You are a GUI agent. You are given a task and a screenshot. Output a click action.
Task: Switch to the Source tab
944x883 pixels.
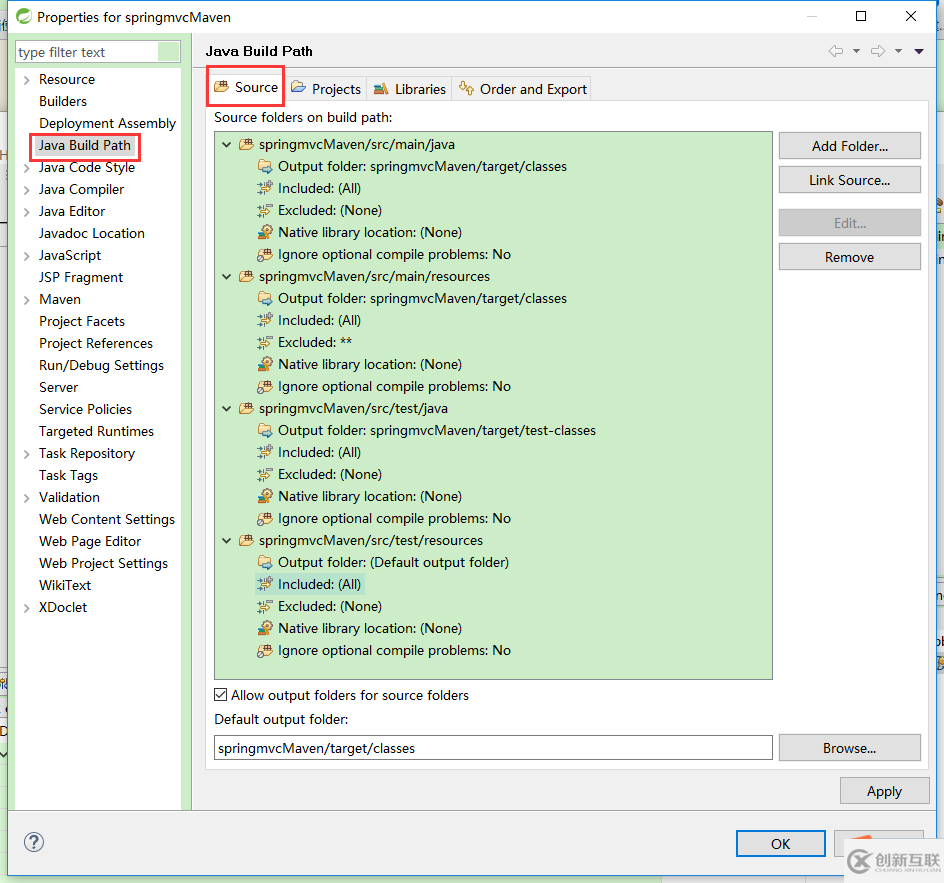click(246, 87)
